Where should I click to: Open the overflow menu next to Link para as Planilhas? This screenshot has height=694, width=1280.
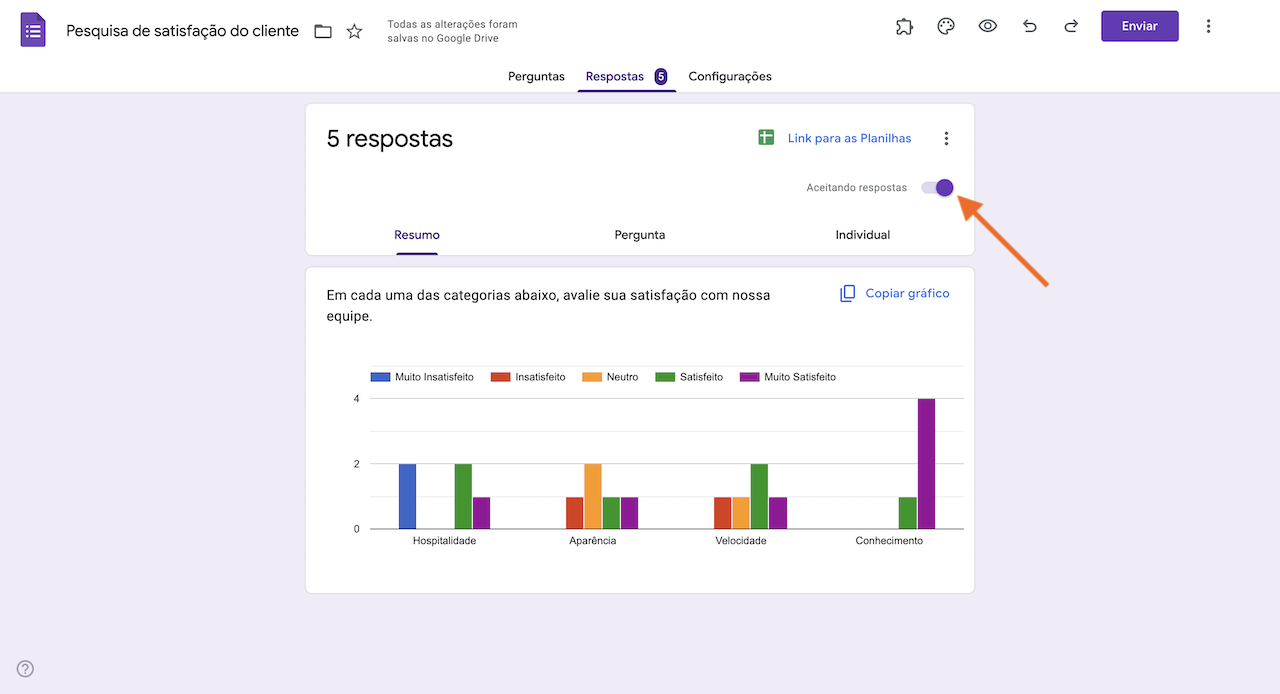coord(946,138)
